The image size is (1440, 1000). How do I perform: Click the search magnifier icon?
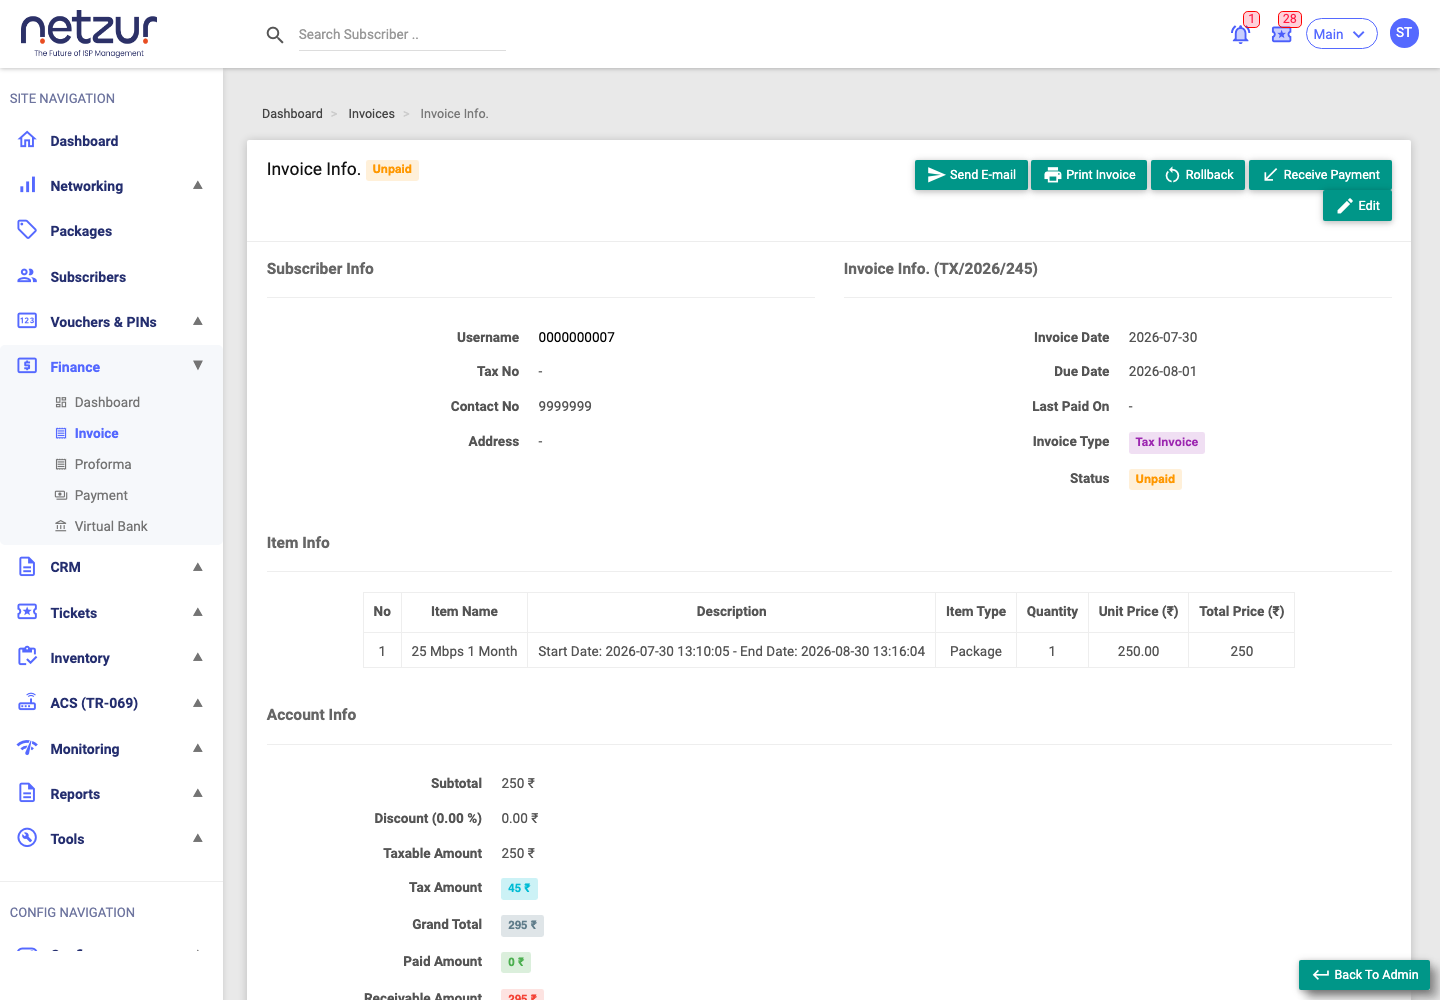[x=275, y=35]
